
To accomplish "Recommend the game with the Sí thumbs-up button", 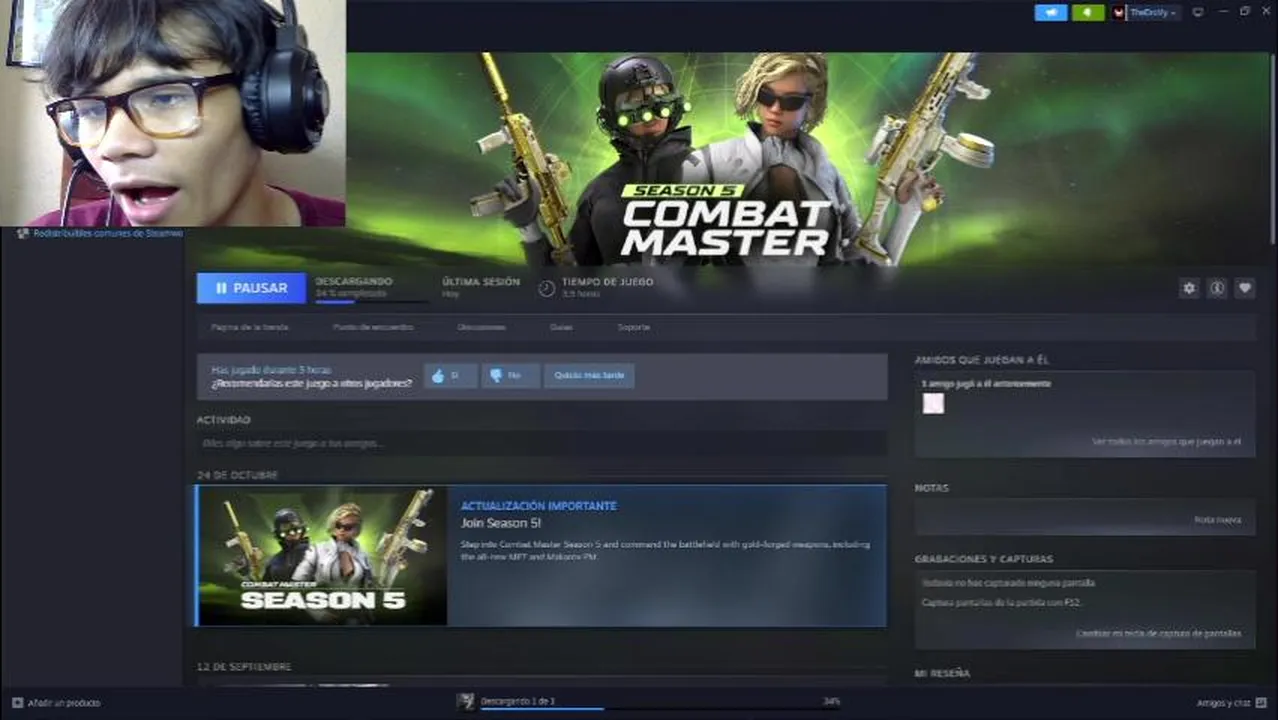I will [450, 376].
